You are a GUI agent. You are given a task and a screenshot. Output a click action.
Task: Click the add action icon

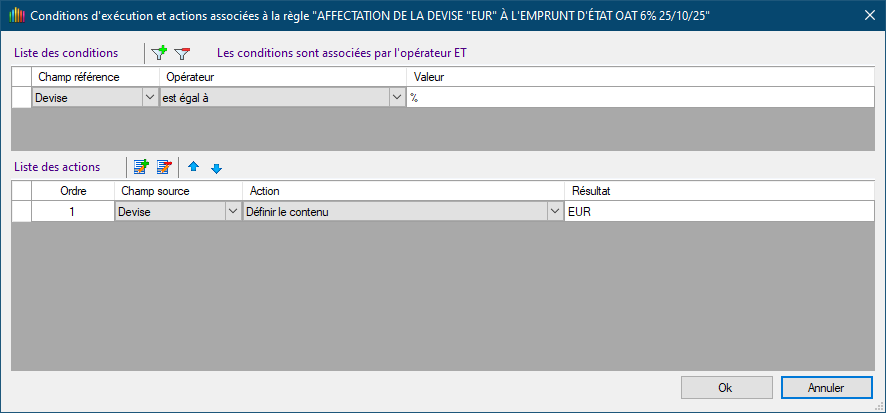141,167
